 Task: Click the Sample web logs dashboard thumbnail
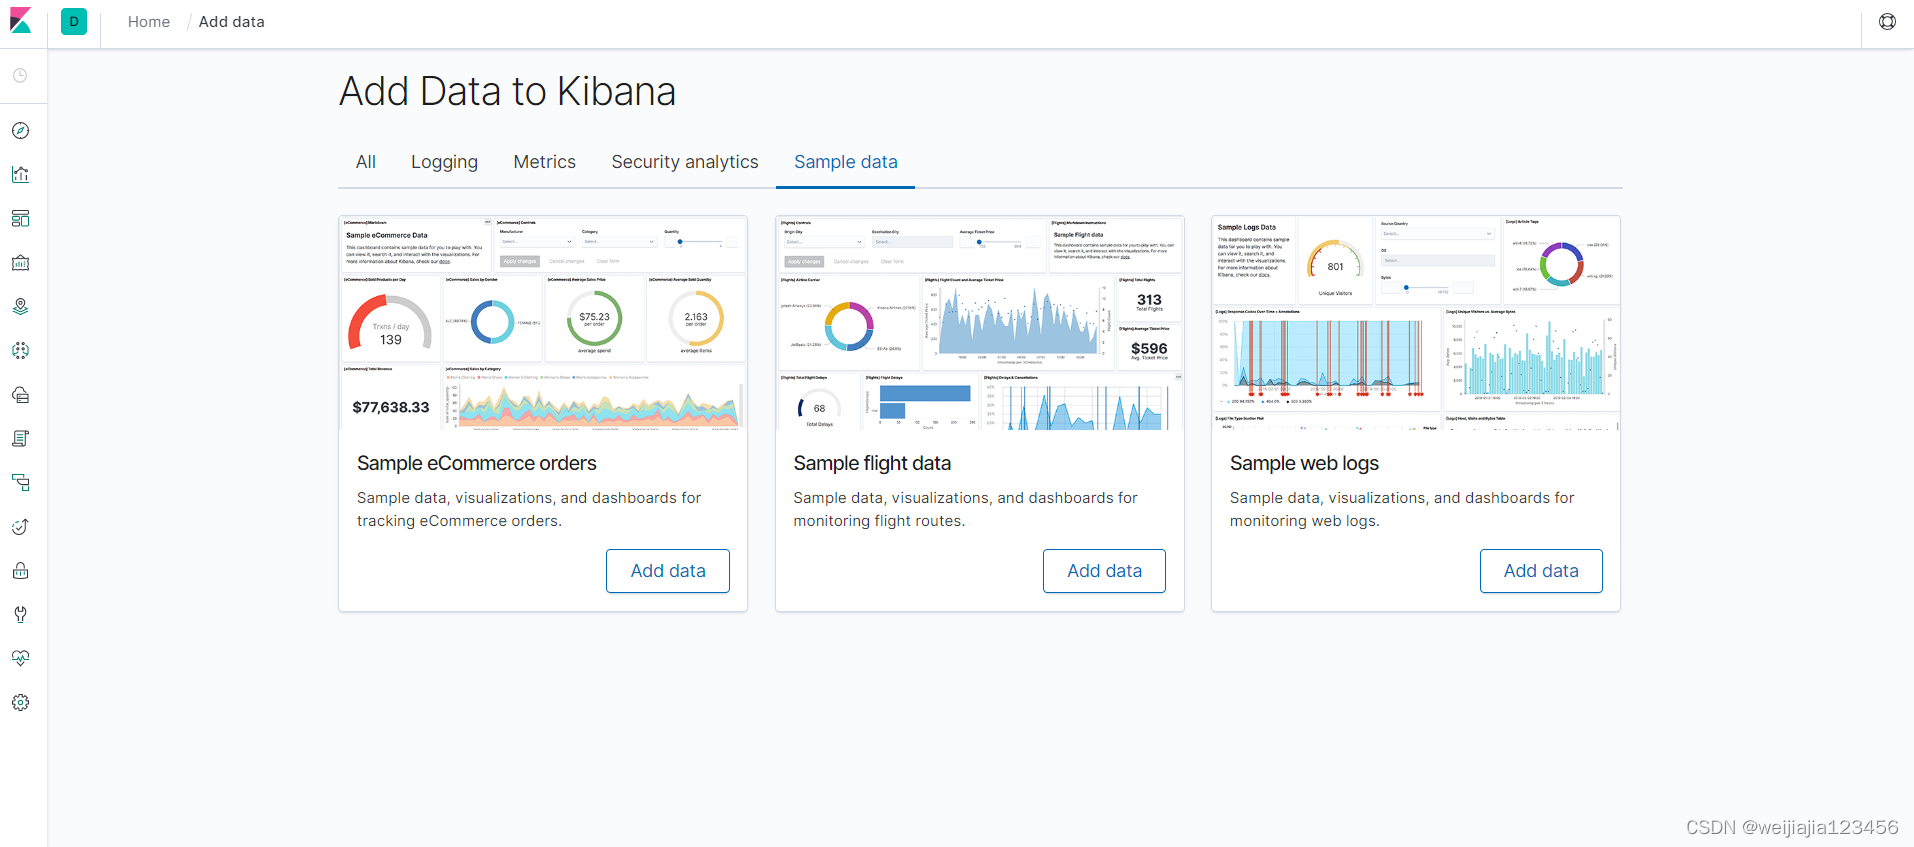(1416, 323)
